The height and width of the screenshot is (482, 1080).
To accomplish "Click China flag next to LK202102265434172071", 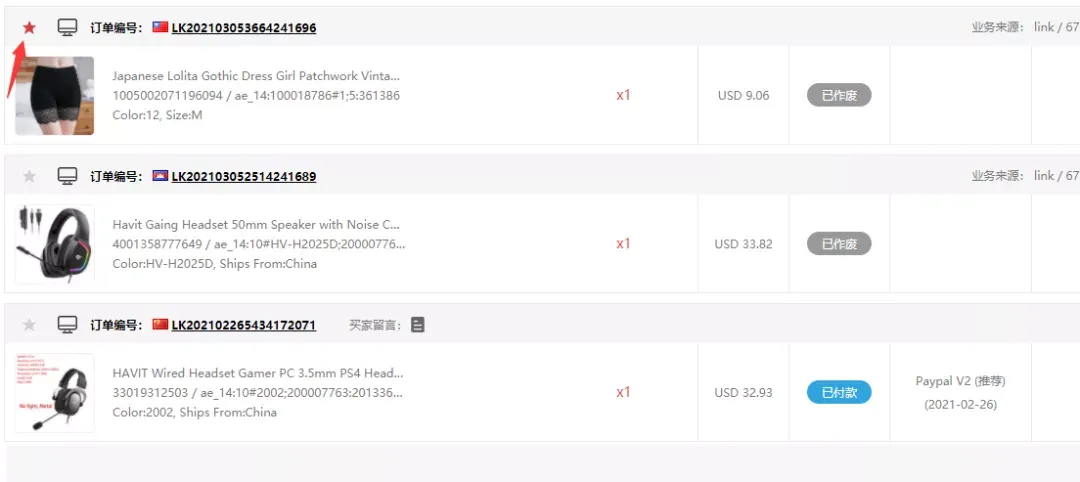I will coord(160,324).
